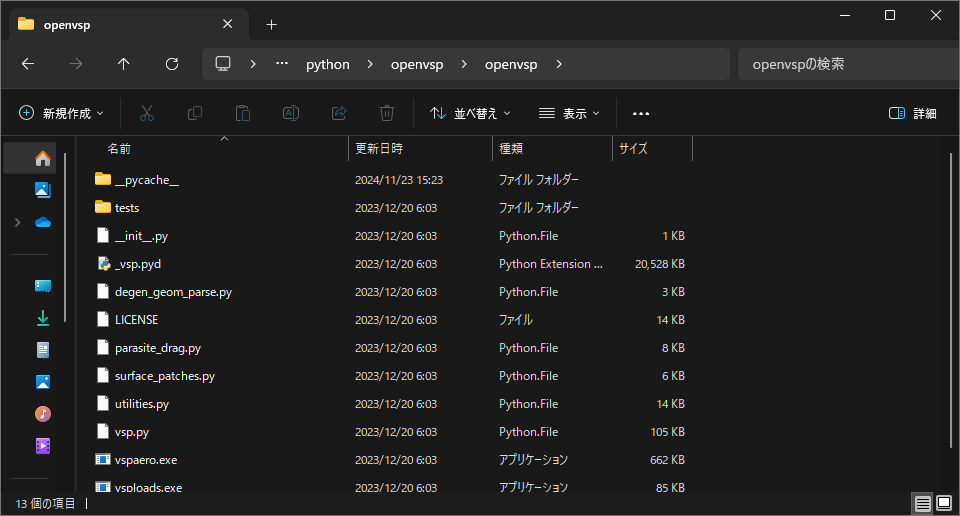The image size is (960, 516).
Task: Click the share icon in toolbar
Action: (339, 113)
